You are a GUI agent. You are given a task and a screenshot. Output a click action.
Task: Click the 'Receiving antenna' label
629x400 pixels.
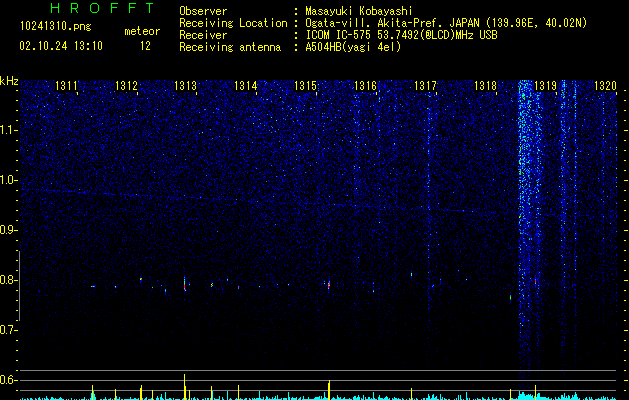[230, 47]
